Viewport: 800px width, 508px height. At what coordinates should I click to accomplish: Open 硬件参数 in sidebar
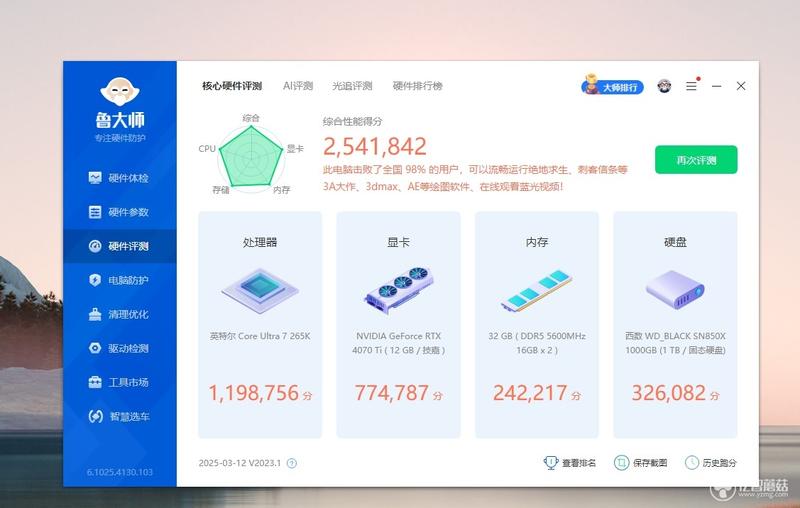click(120, 212)
